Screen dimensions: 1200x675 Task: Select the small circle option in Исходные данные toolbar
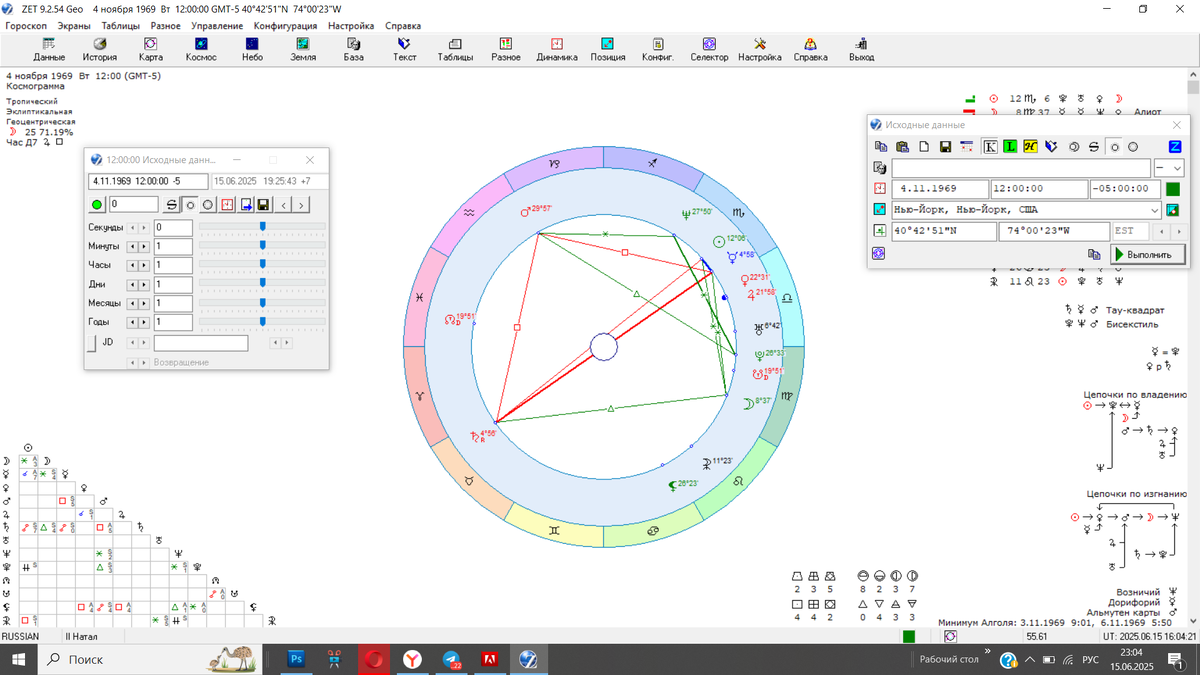[1115, 147]
